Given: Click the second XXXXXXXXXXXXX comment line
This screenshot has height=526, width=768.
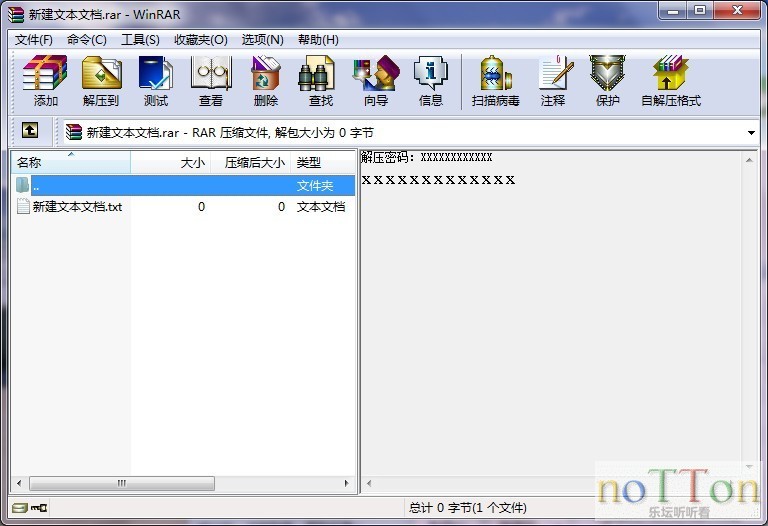Looking at the screenshot, I should point(438,180).
